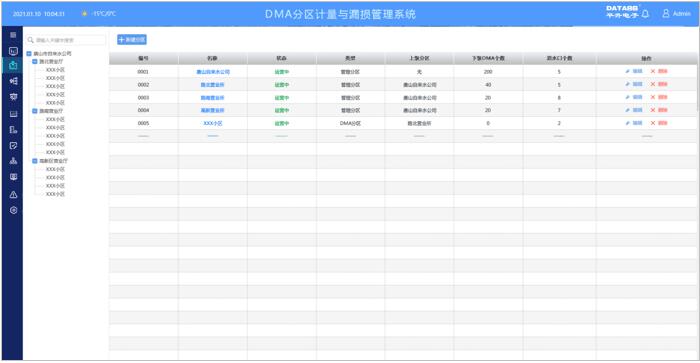Screen dimensions: 700x363
Task: Click the 200 sub-DMA count cell
Action: tap(488, 72)
